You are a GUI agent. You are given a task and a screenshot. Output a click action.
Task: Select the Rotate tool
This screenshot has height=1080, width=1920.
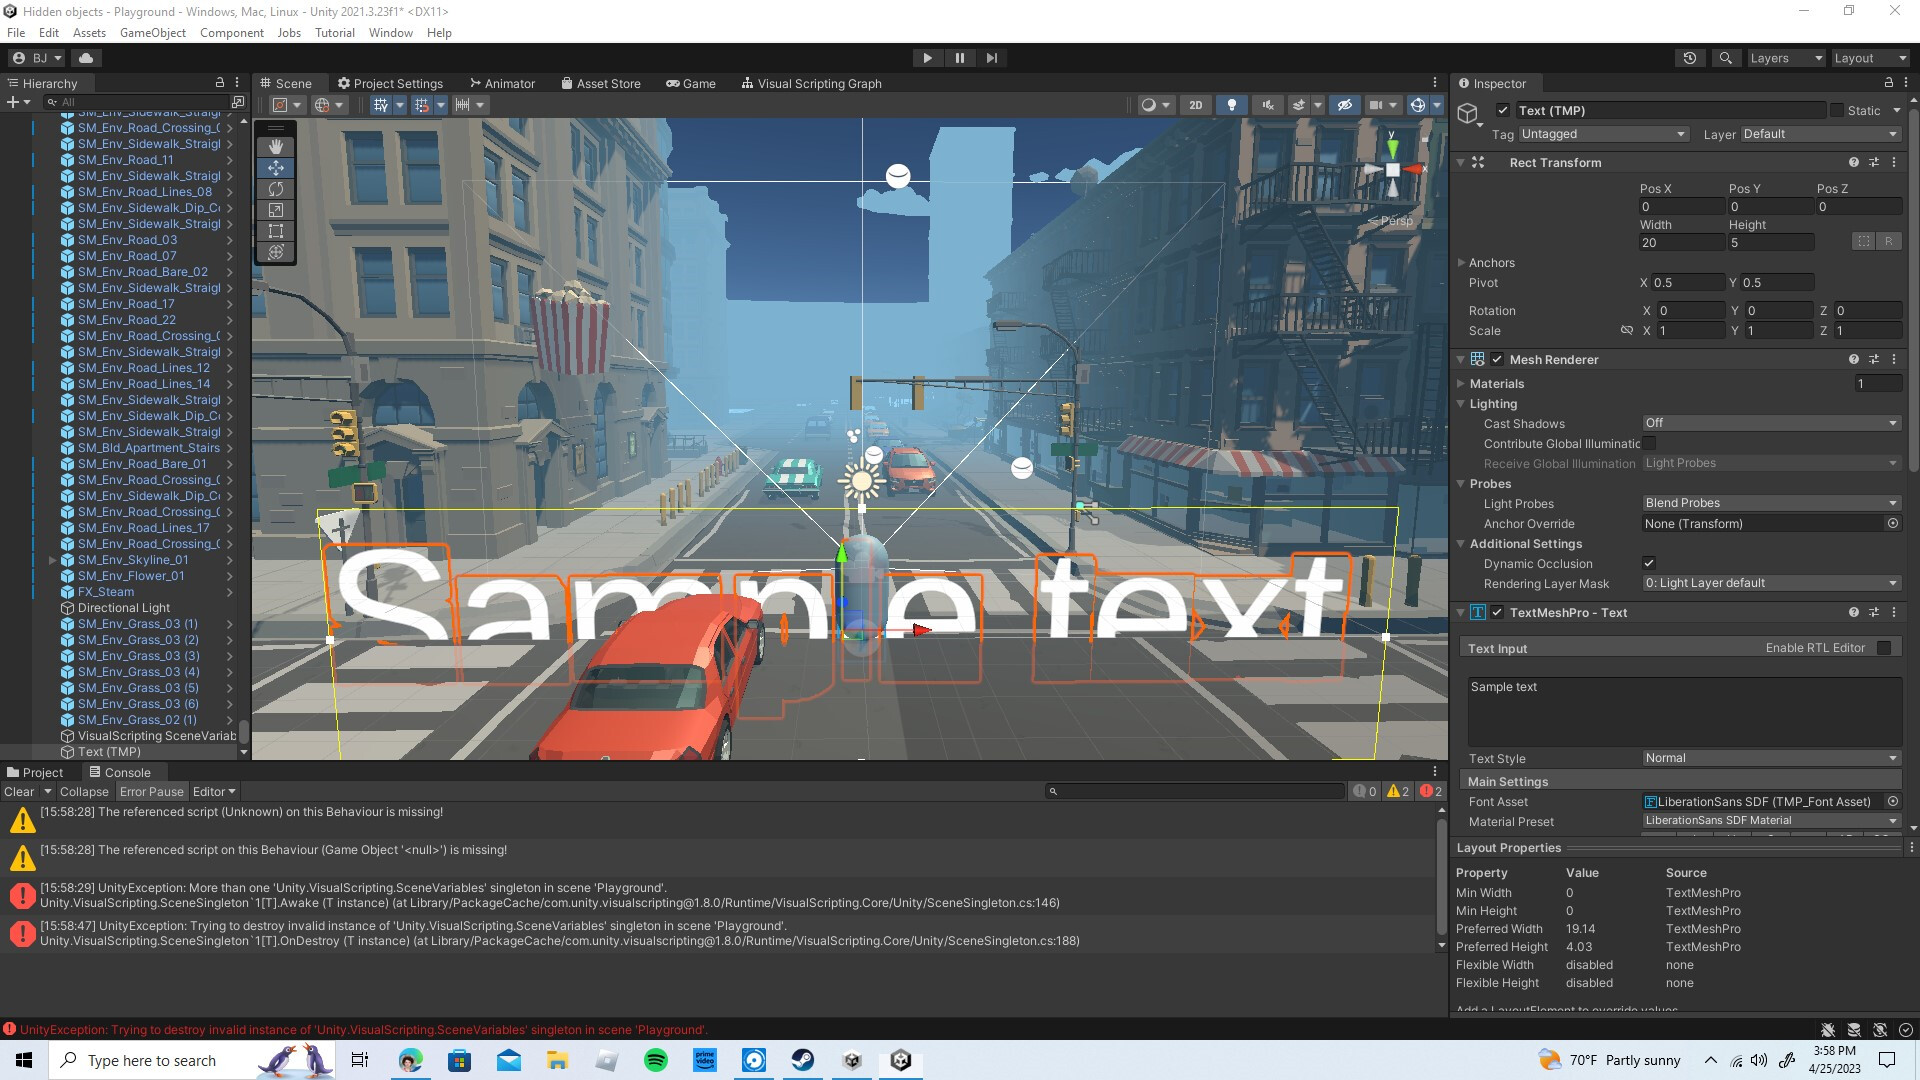[276, 189]
